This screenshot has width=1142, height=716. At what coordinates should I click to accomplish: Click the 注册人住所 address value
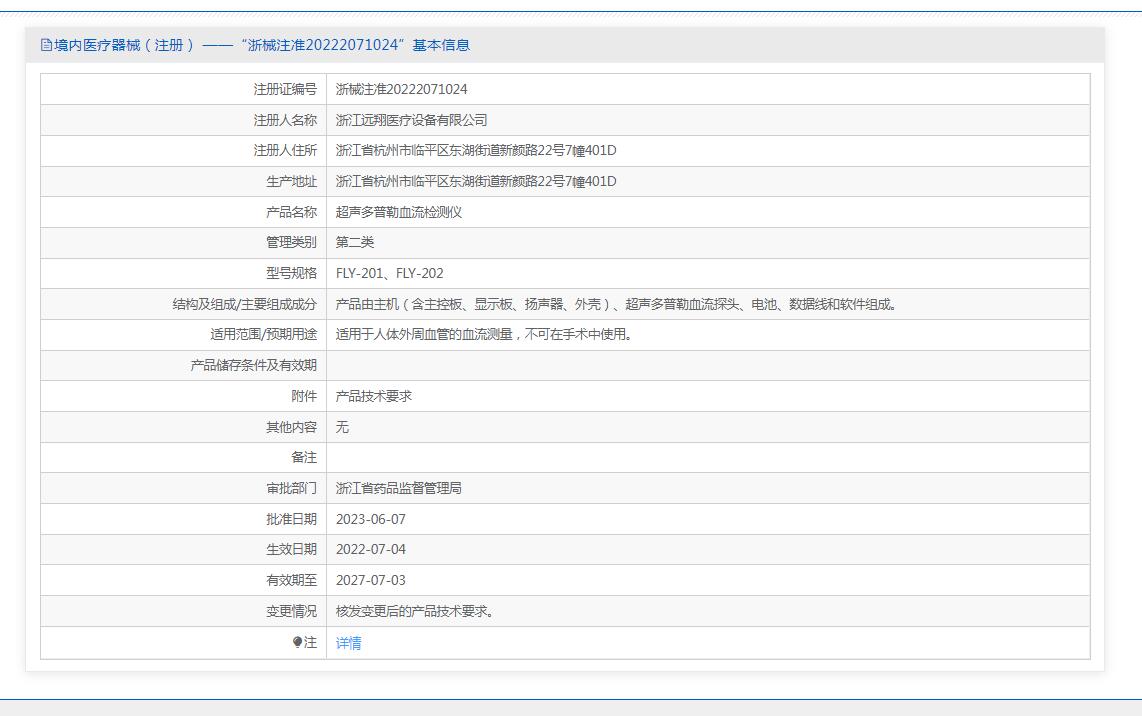pyautogui.click(x=476, y=151)
